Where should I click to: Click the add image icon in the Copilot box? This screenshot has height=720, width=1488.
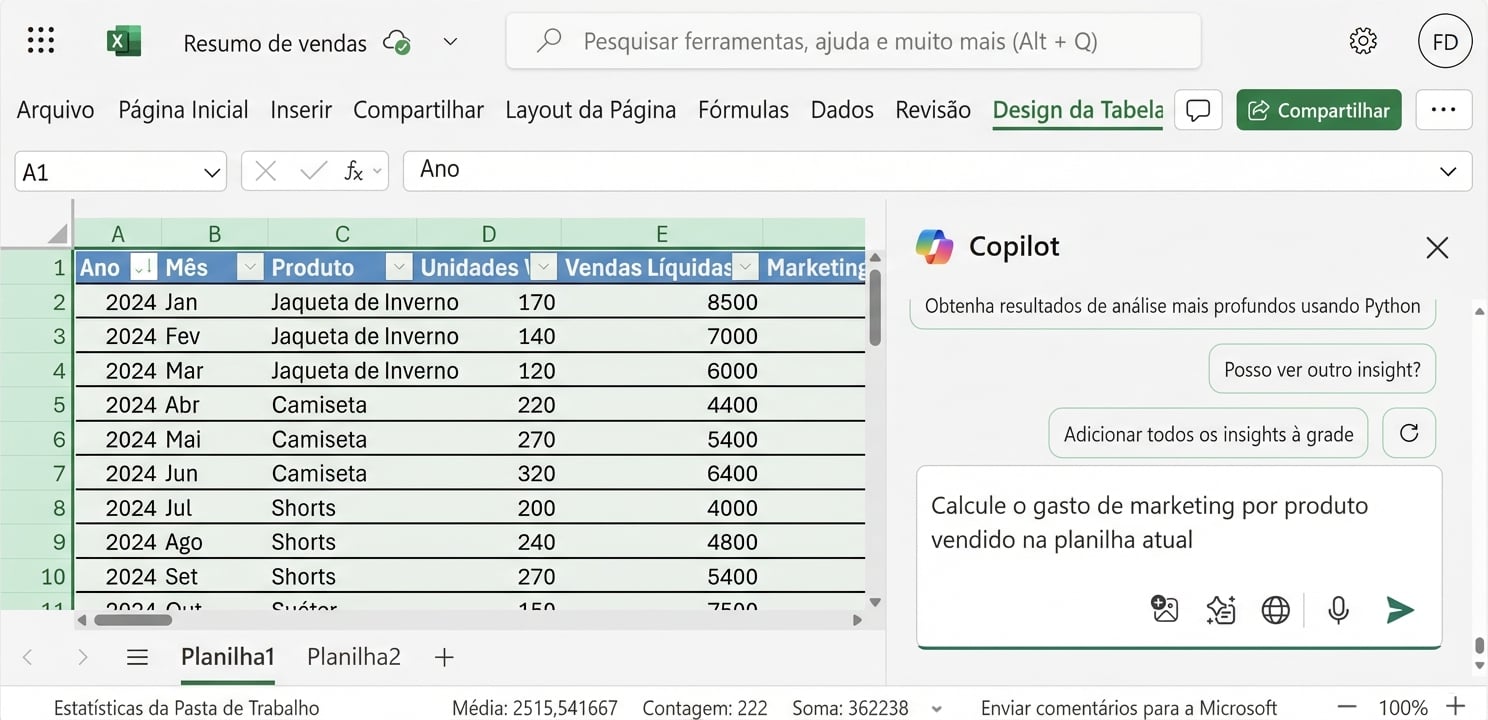coord(1164,607)
